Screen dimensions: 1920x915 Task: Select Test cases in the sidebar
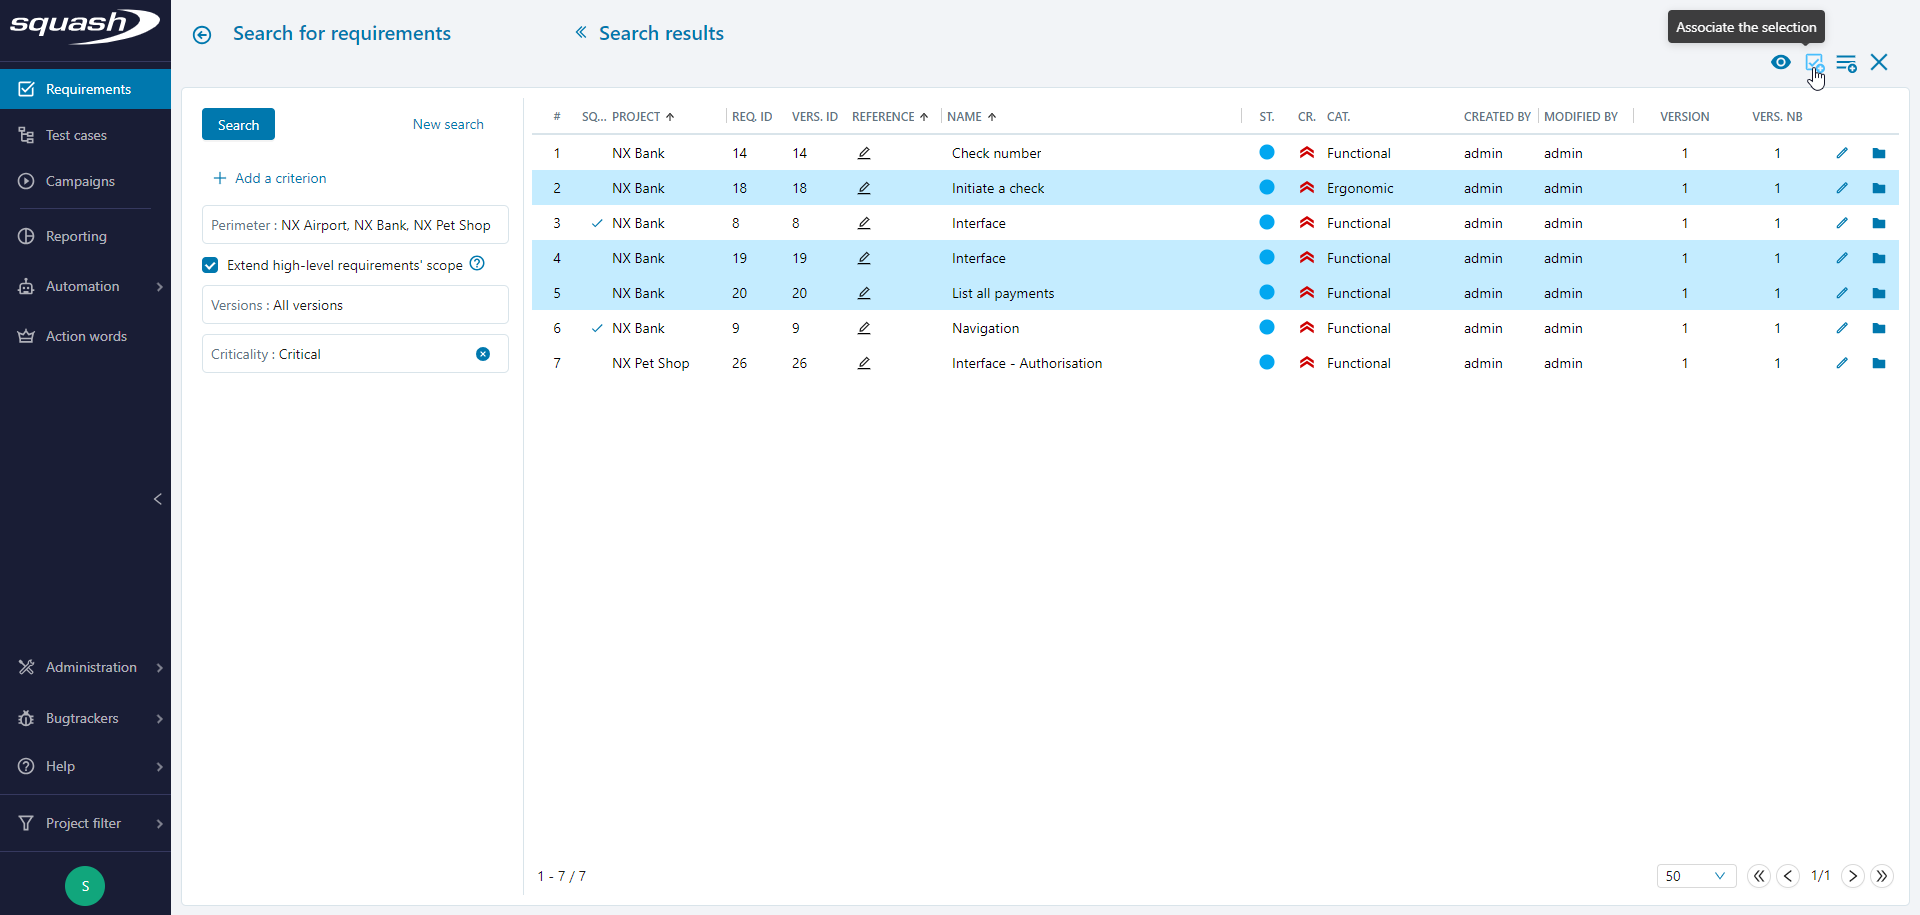[x=75, y=135]
